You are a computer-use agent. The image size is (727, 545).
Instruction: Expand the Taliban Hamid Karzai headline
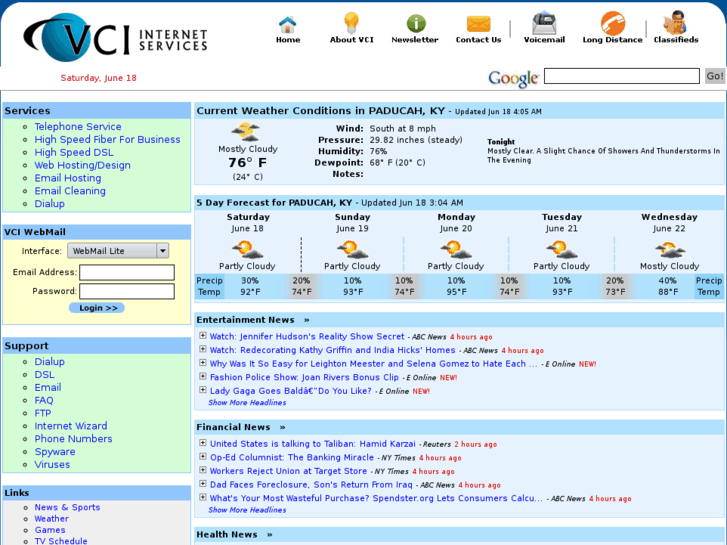[203, 443]
